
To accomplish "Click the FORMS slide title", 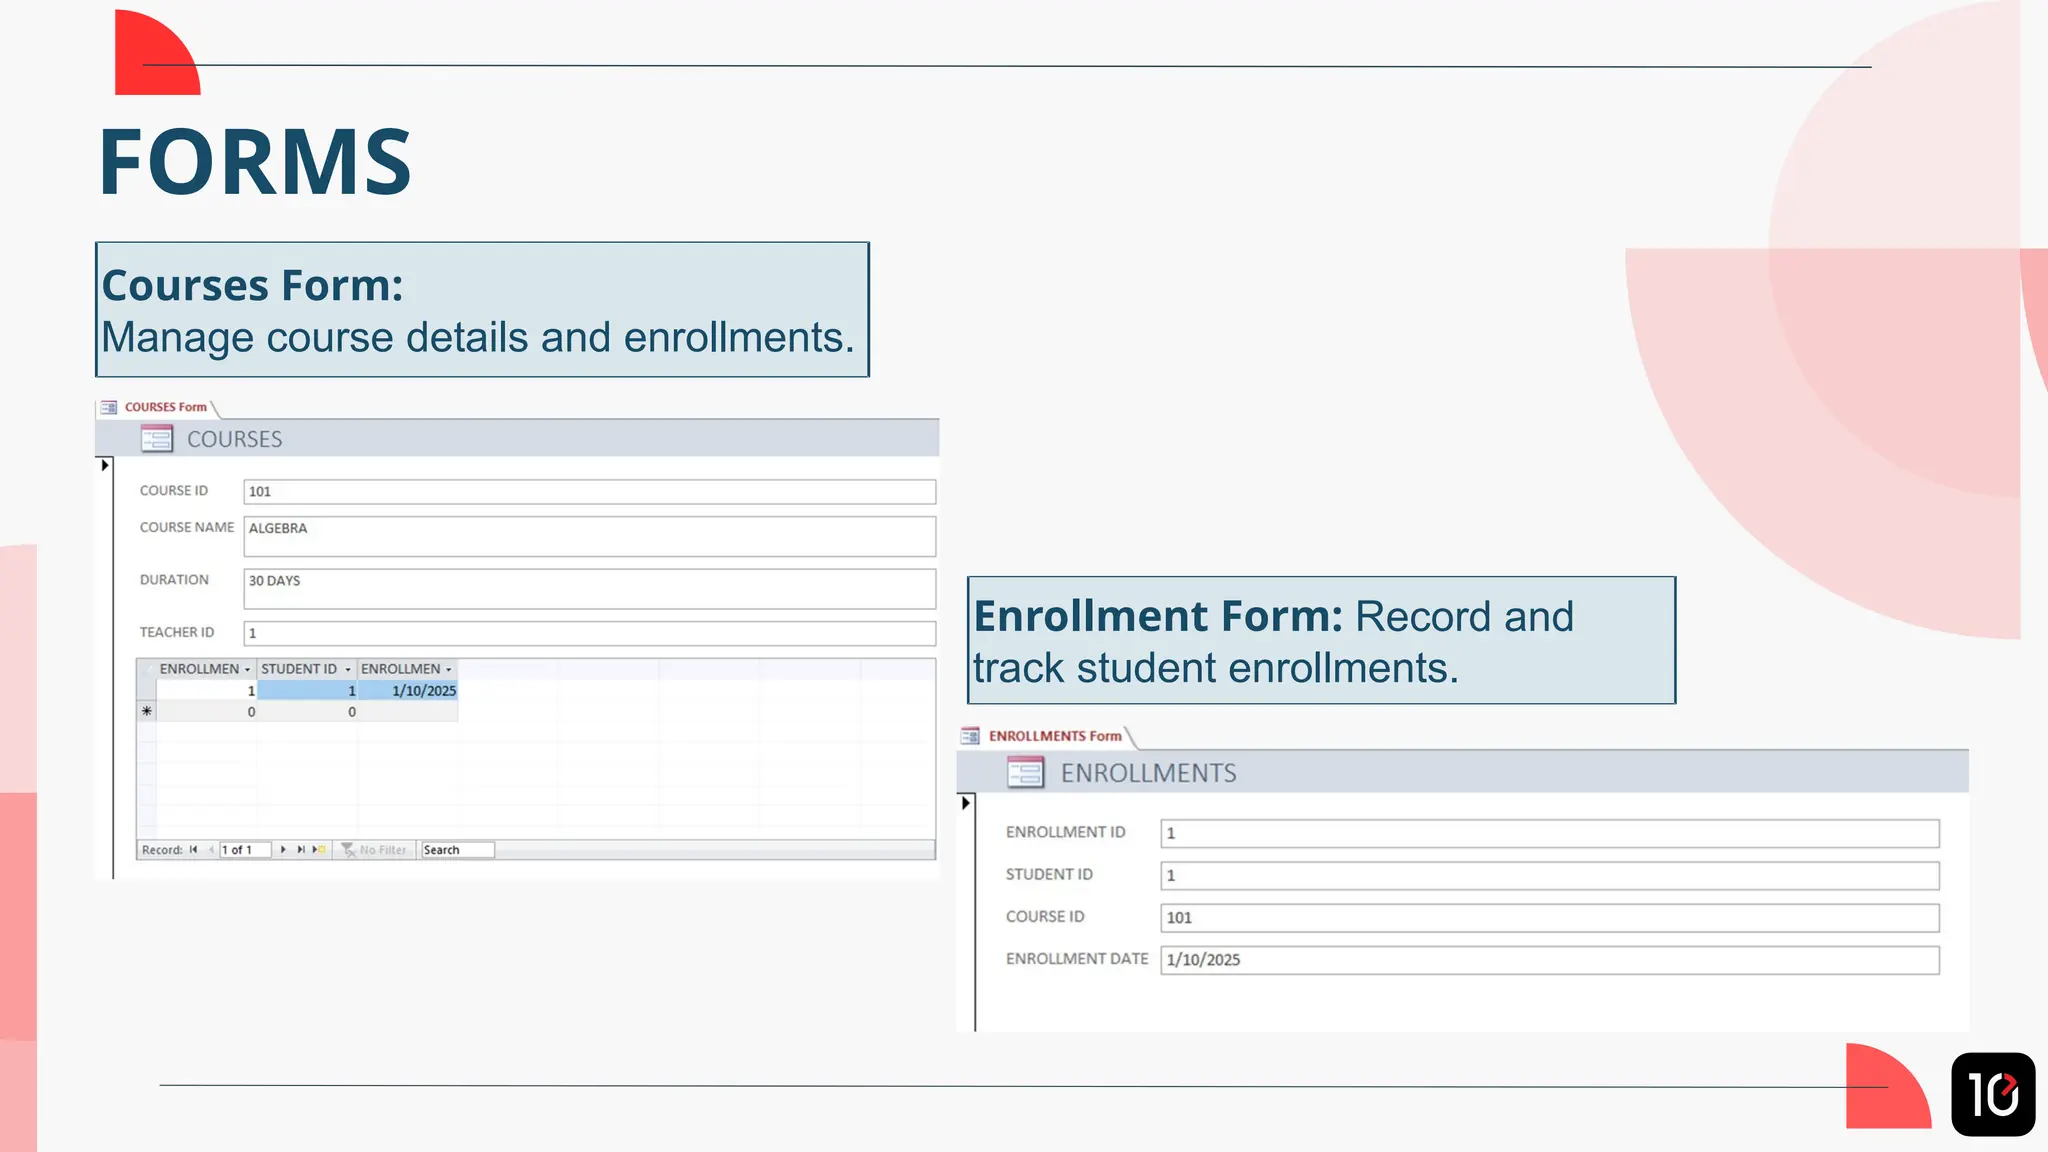I will tap(255, 162).
